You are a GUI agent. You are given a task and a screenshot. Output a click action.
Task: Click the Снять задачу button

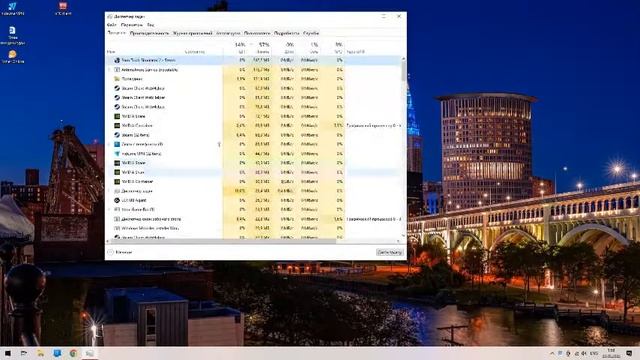pyautogui.click(x=390, y=252)
